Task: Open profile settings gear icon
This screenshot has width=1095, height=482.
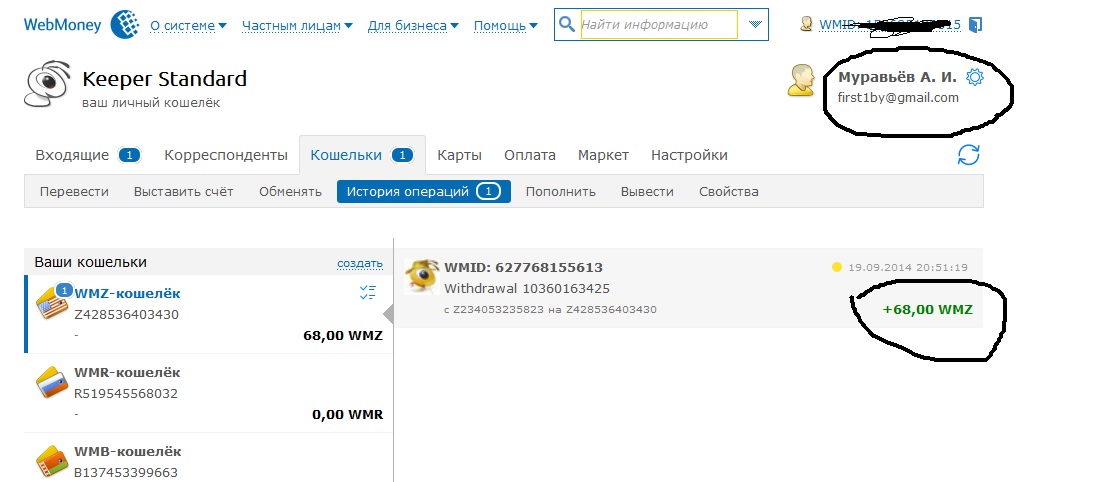Action: click(974, 77)
